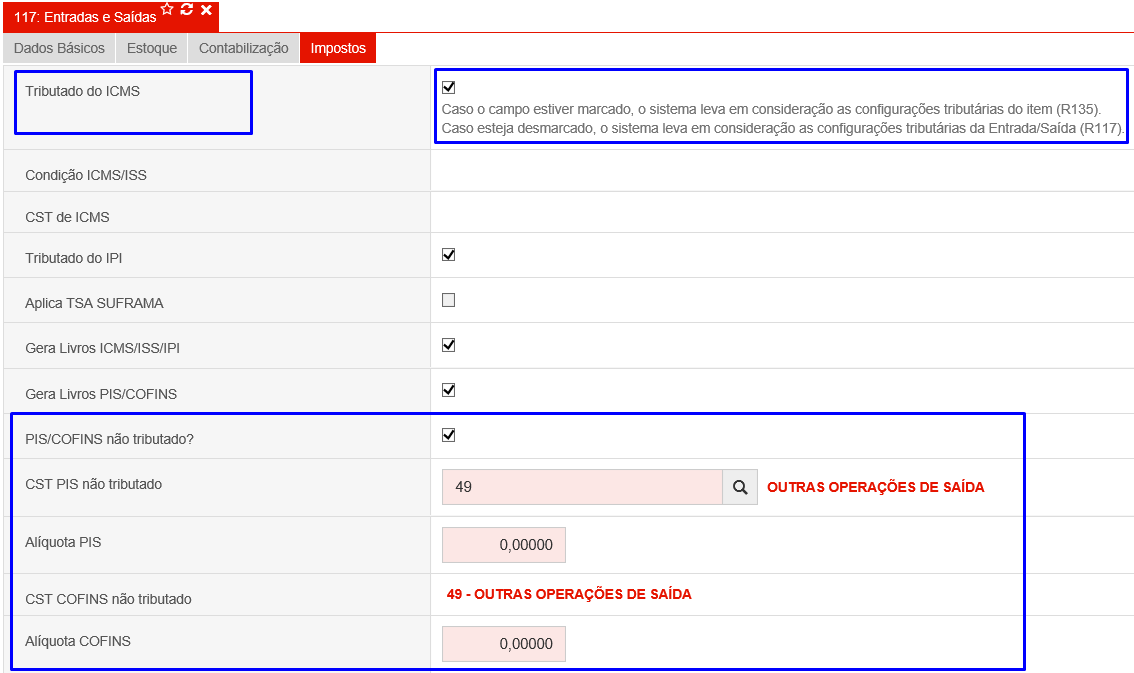Click the red text beside the CST PIS field

point(876,487)
